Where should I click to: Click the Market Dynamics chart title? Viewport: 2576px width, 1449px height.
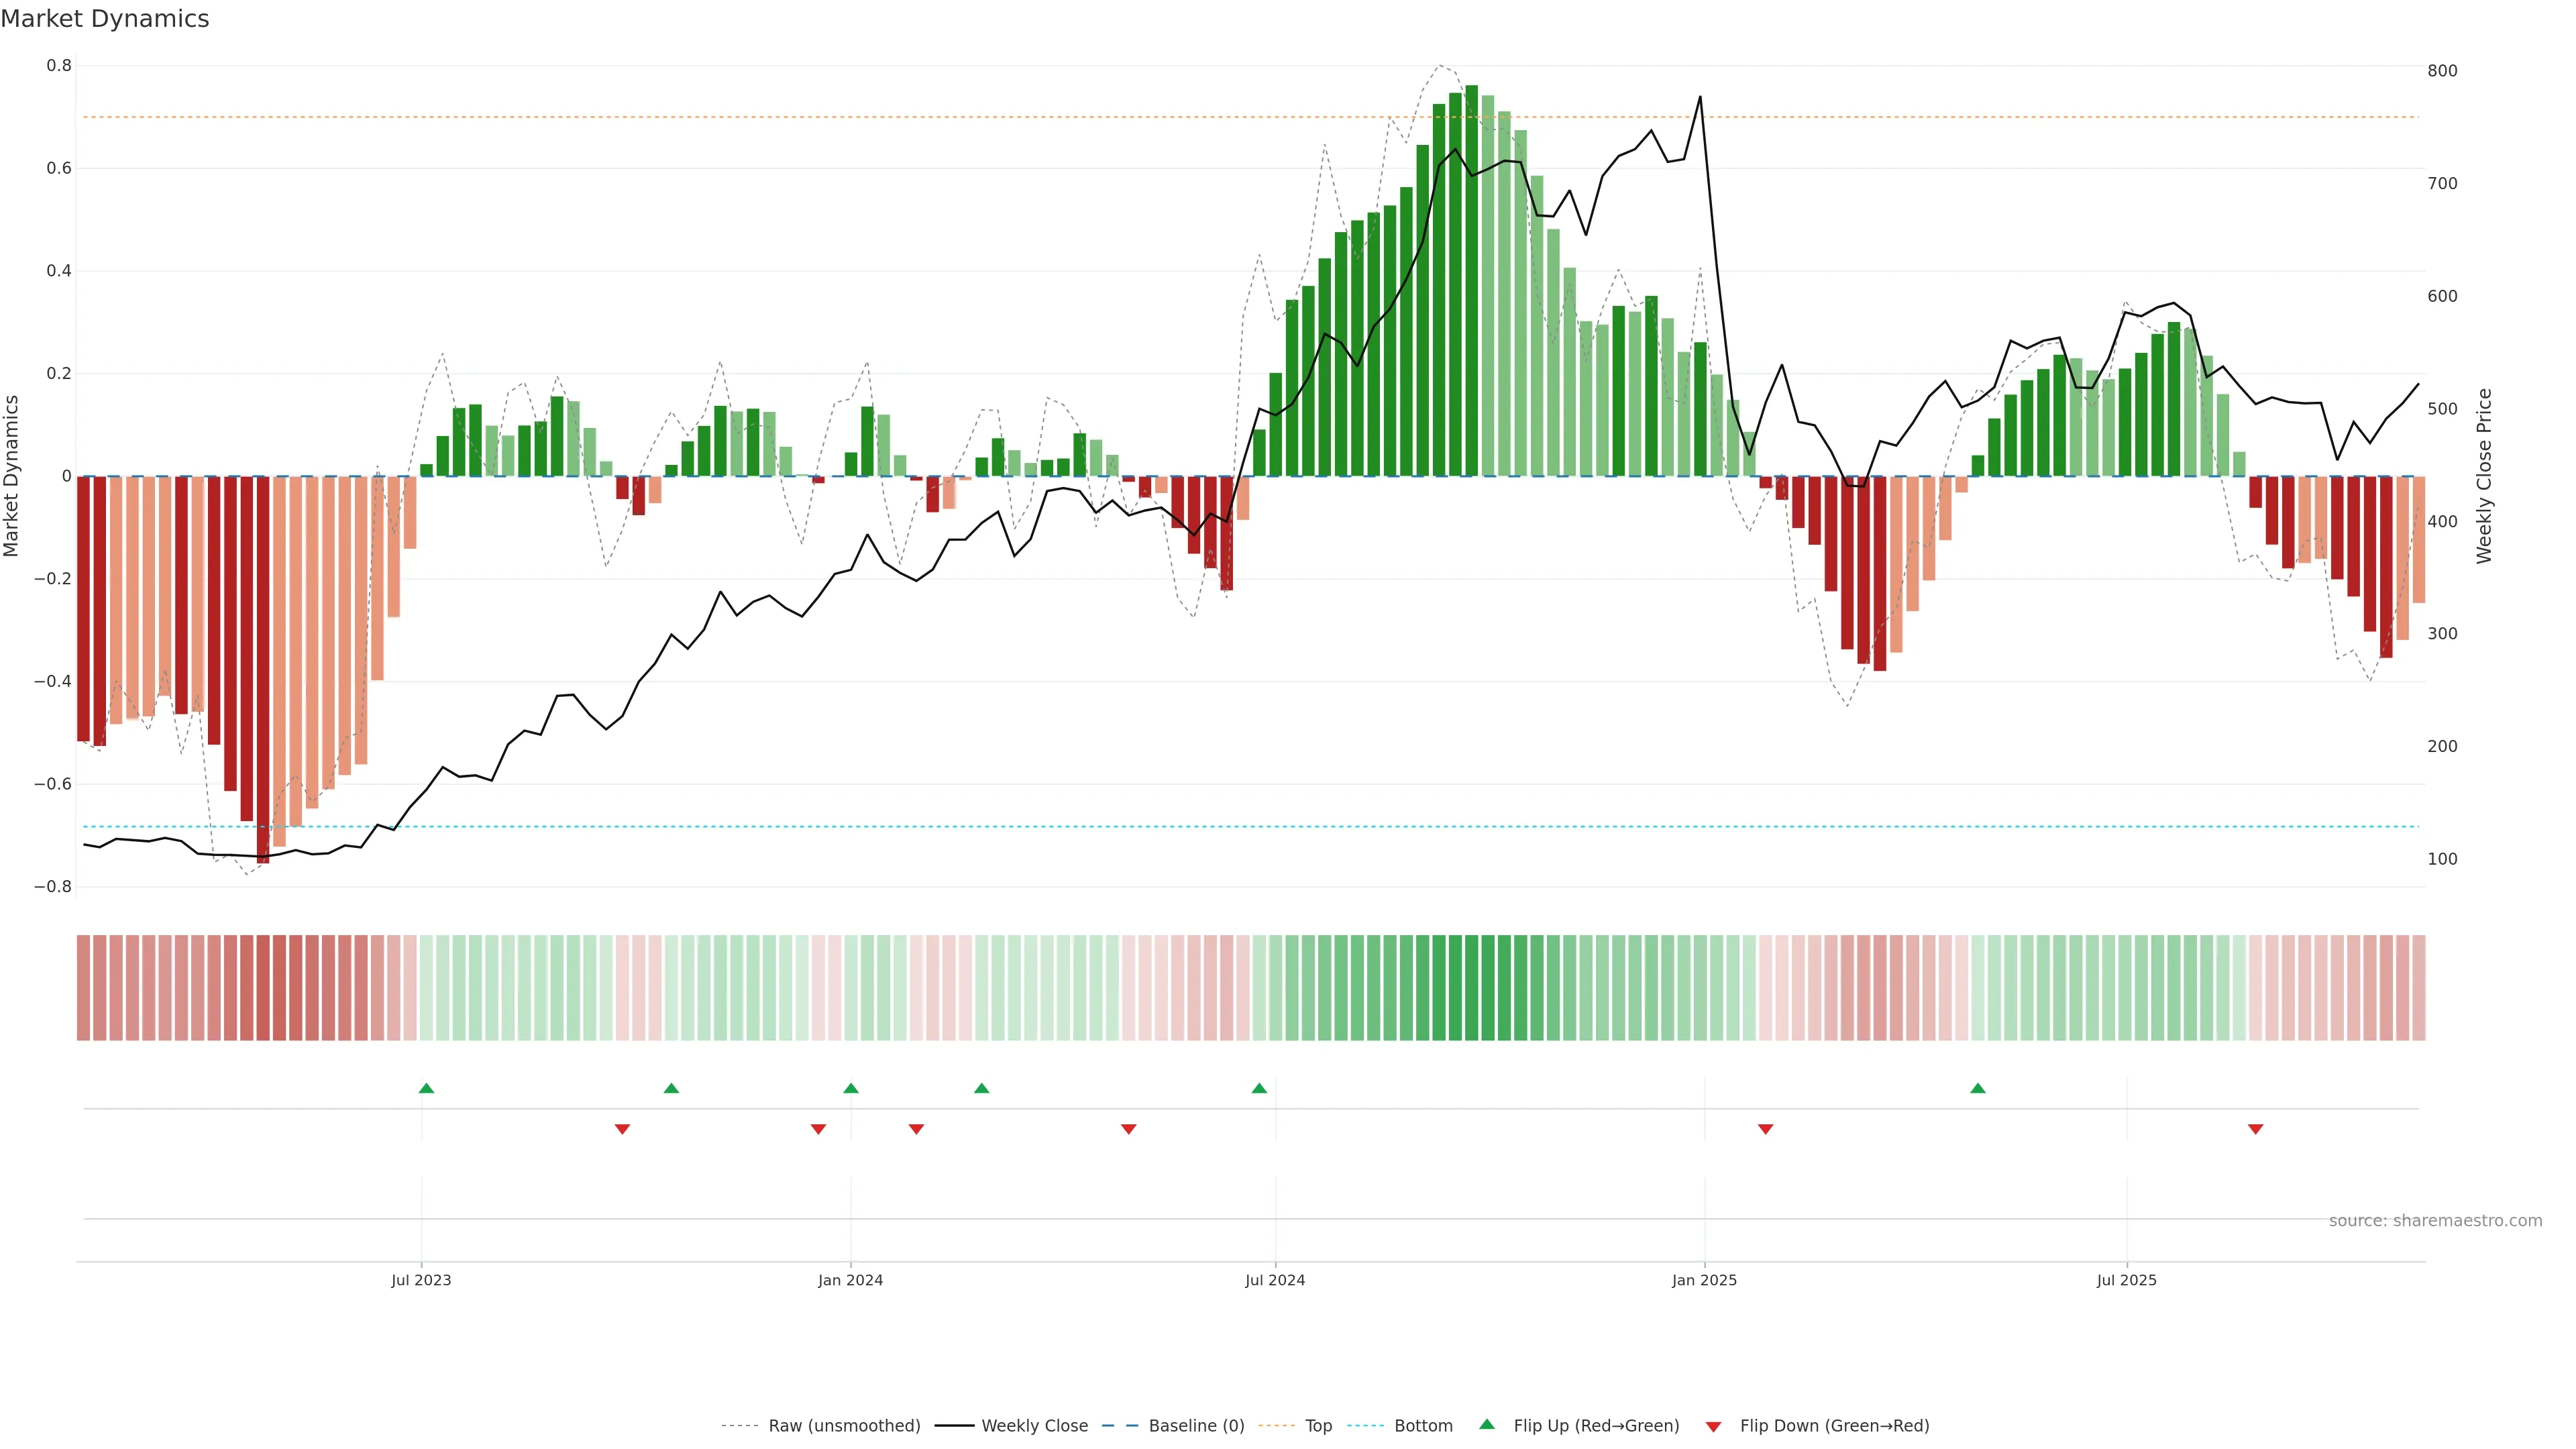(x=105, y=19)
